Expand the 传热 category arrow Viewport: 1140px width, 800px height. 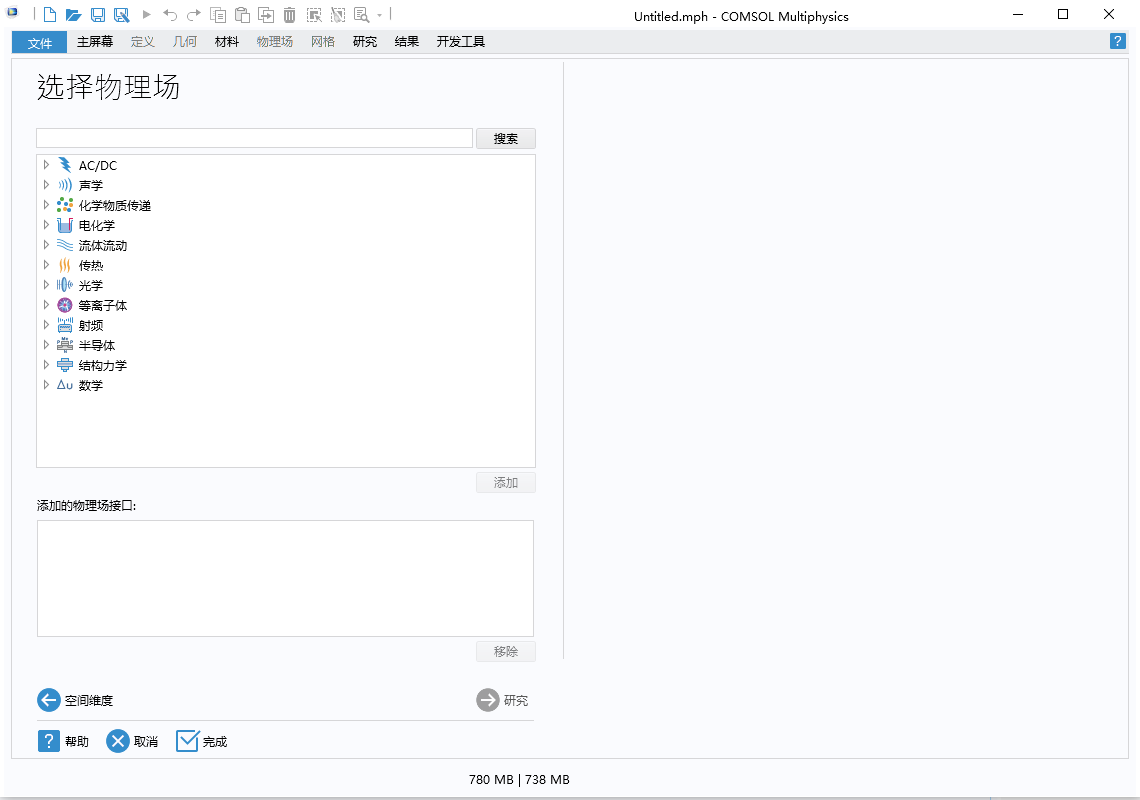tap(46, 265)
